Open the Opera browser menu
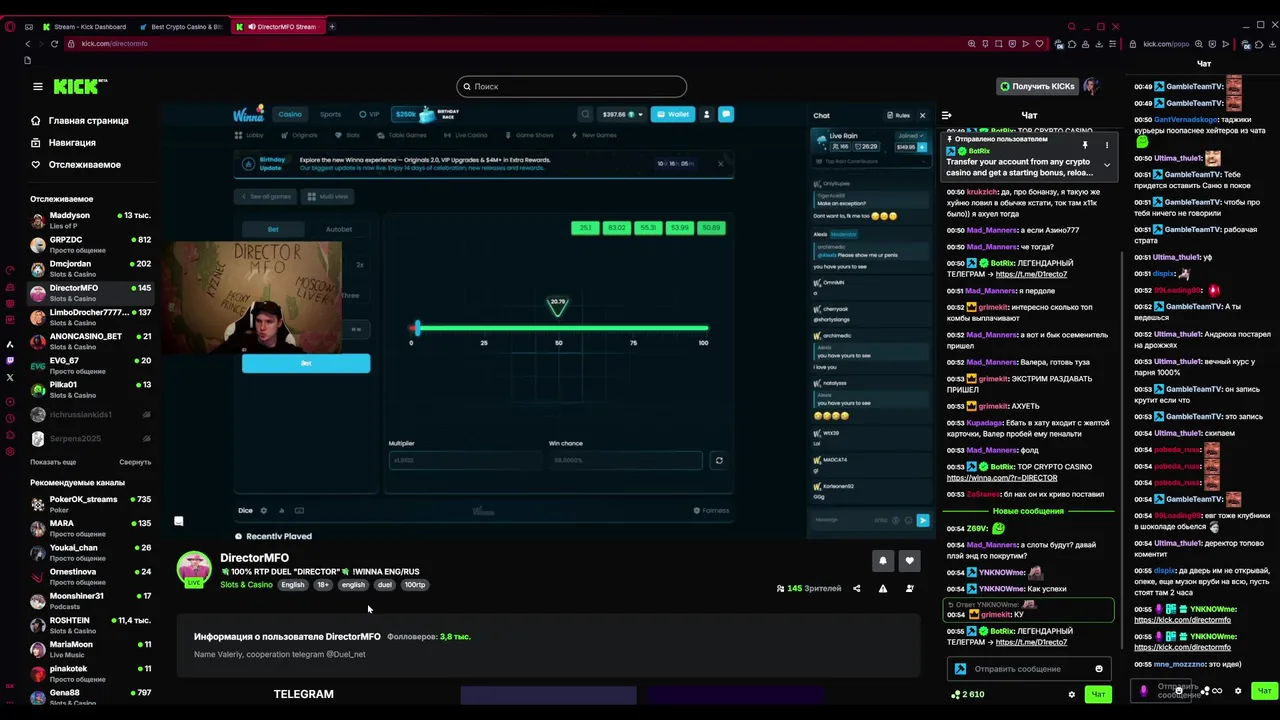The image size is (1280, 720). pos(10,27)
